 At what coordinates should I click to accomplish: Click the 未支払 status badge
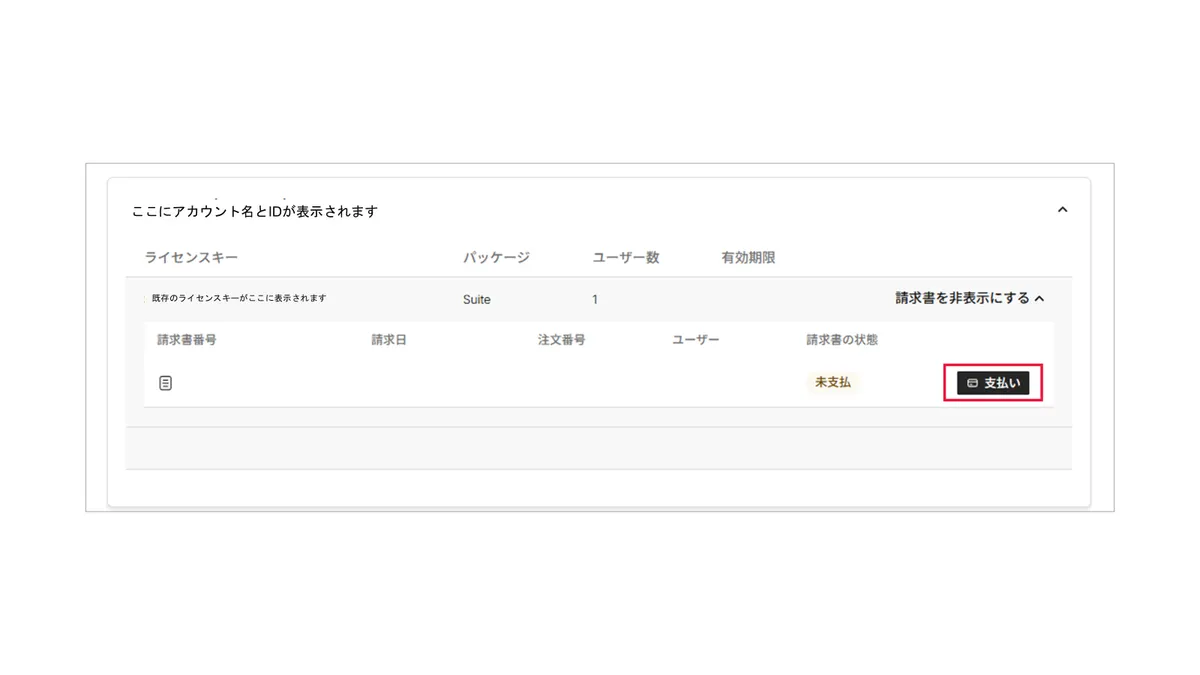point(833,382)
